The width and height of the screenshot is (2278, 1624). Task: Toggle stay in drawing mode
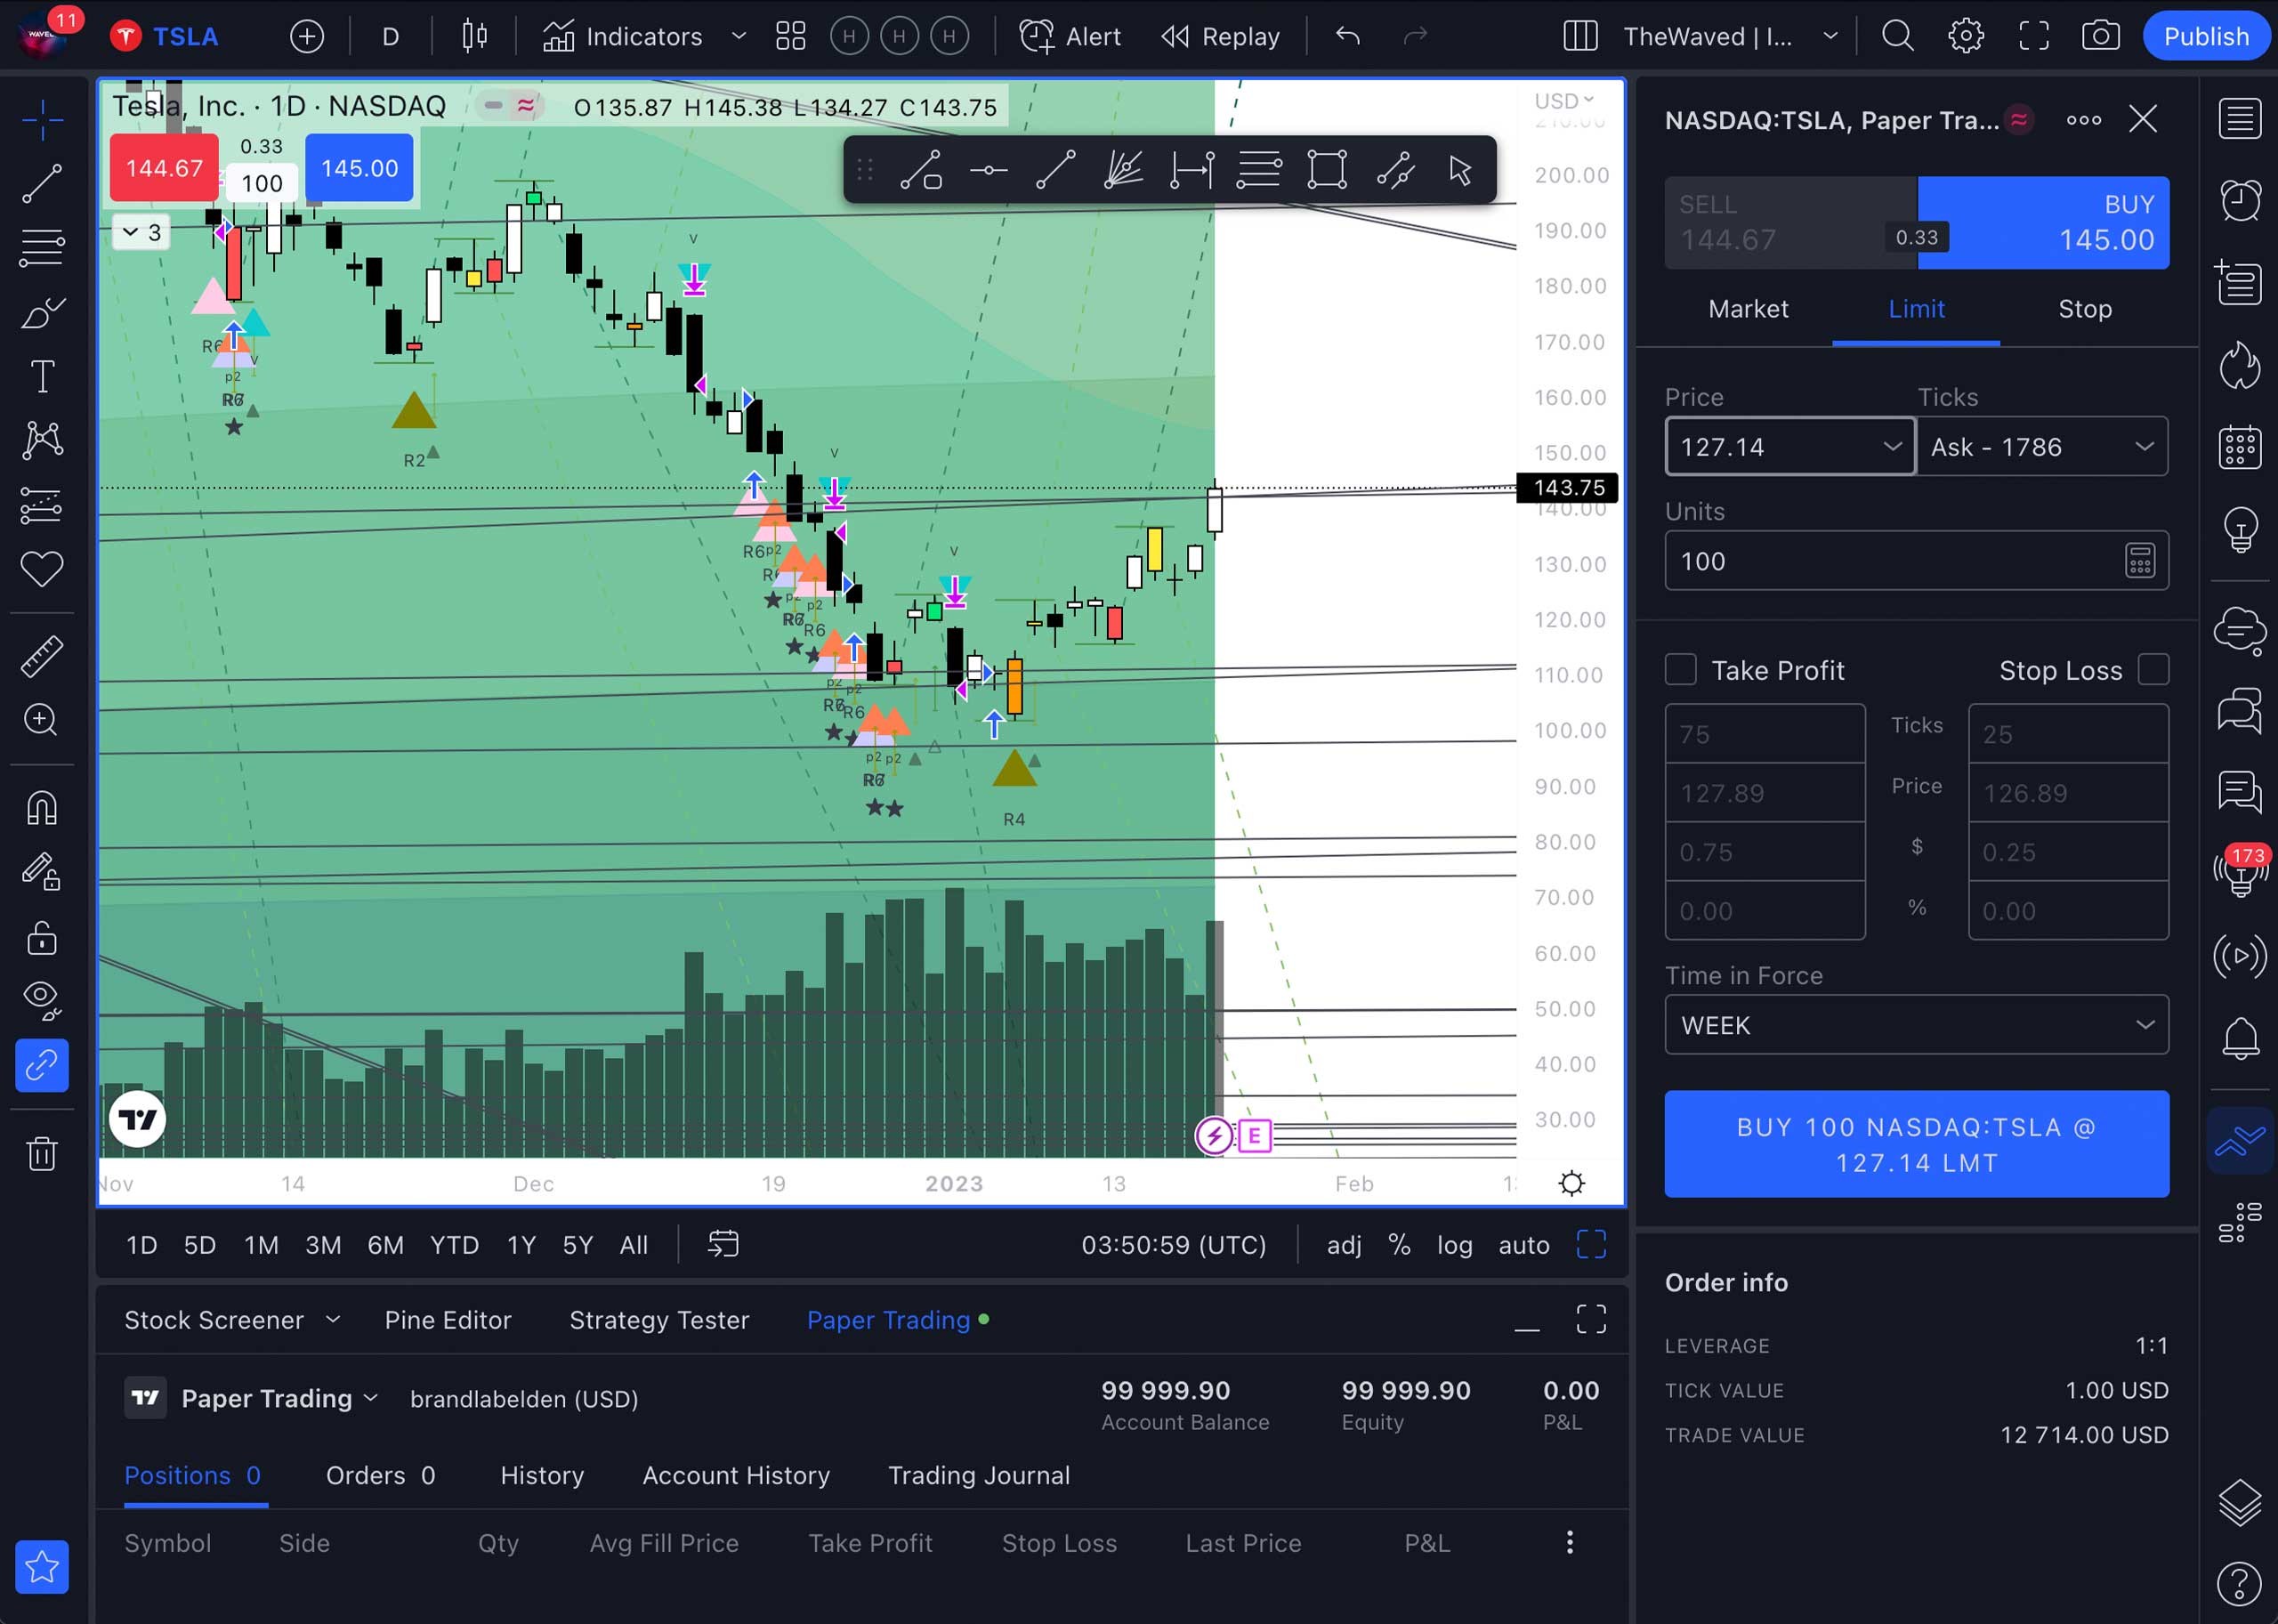(42, 872)
